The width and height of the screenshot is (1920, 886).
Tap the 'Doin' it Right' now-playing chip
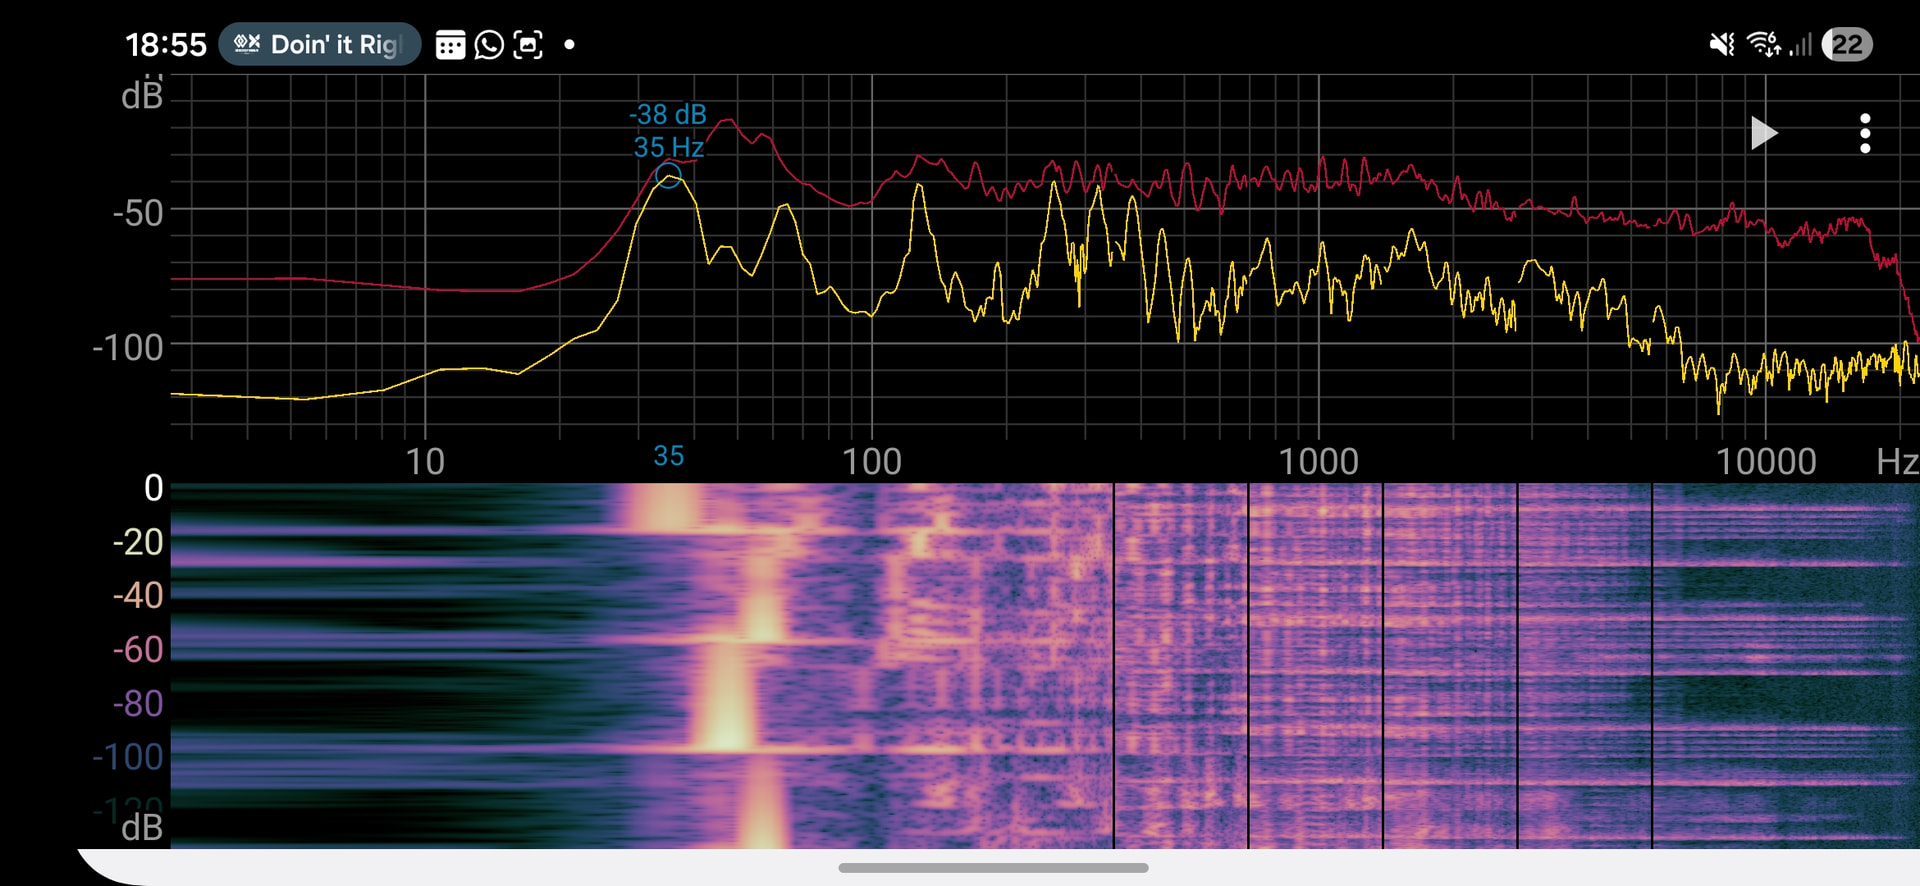pyautogui.click(x=319, y=44)
